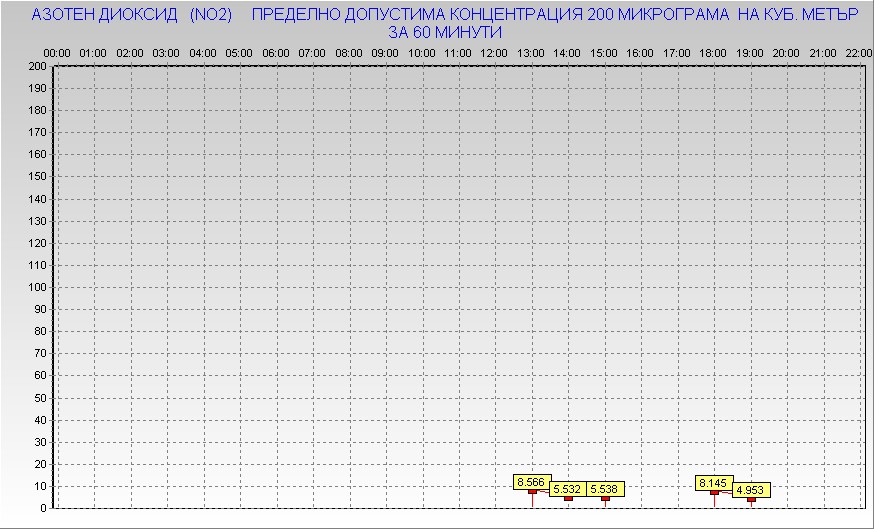Click the red data marker under 8.566

(x=532, y=492)
